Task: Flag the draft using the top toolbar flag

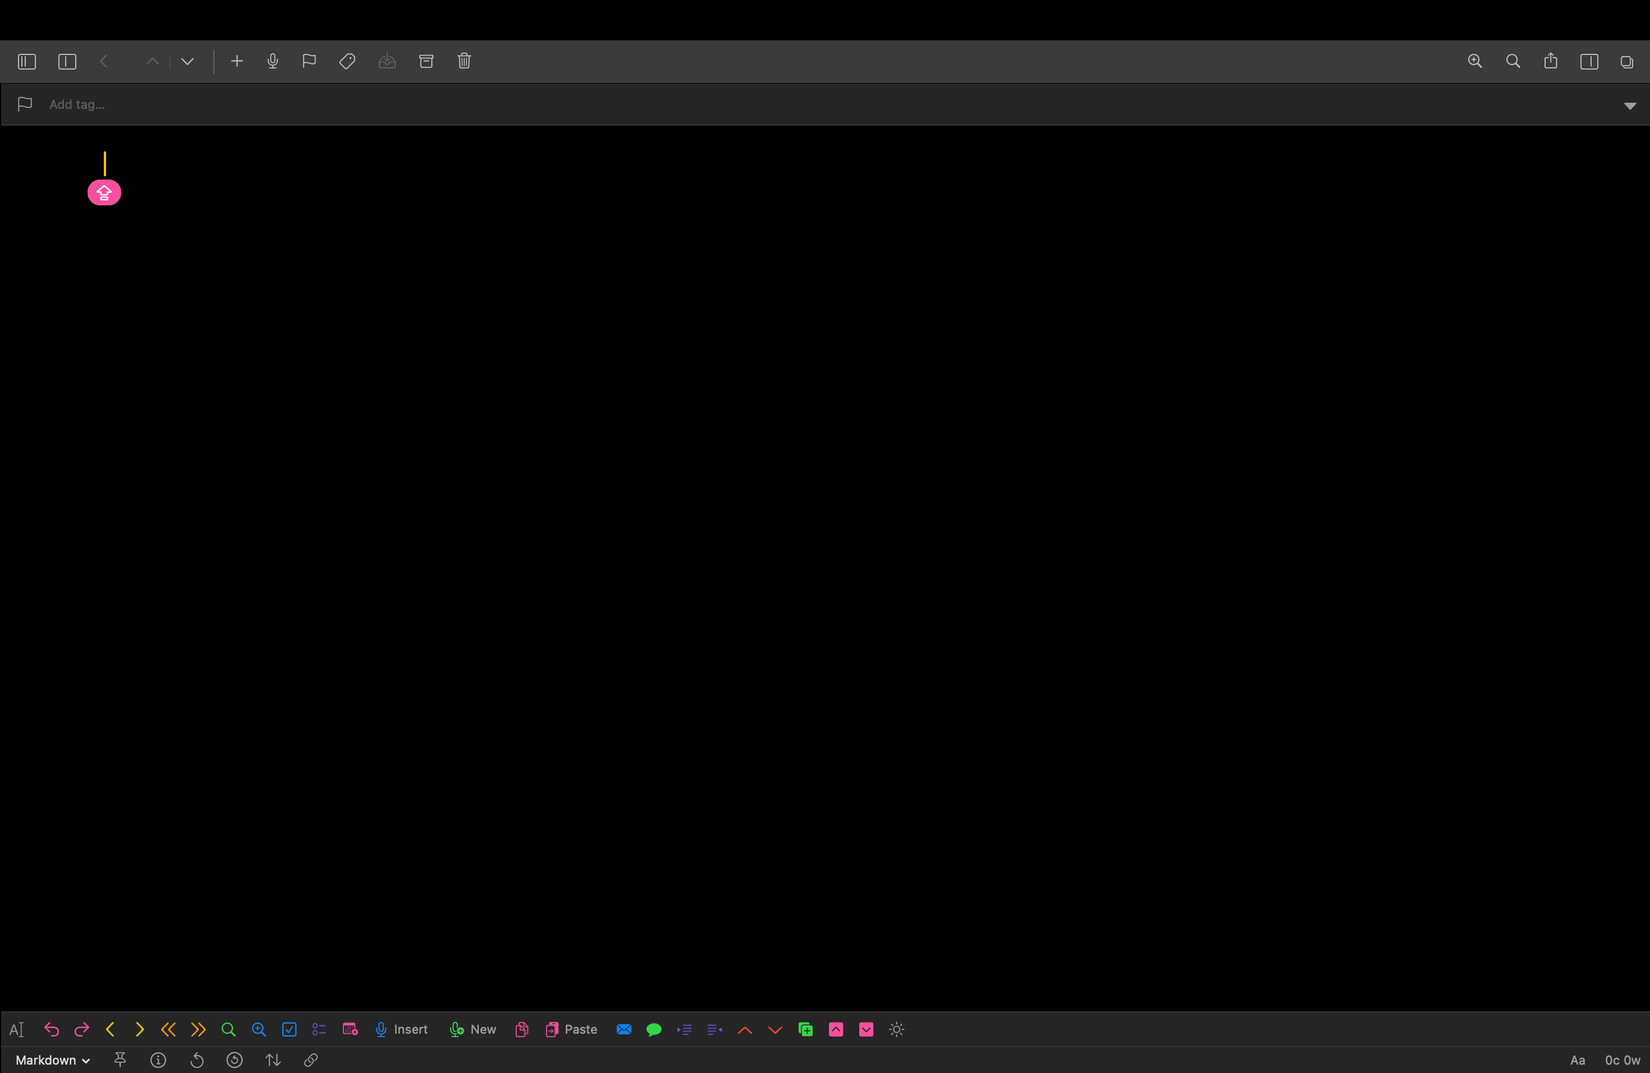Action: pyautogui.click(x=309, y=61)
